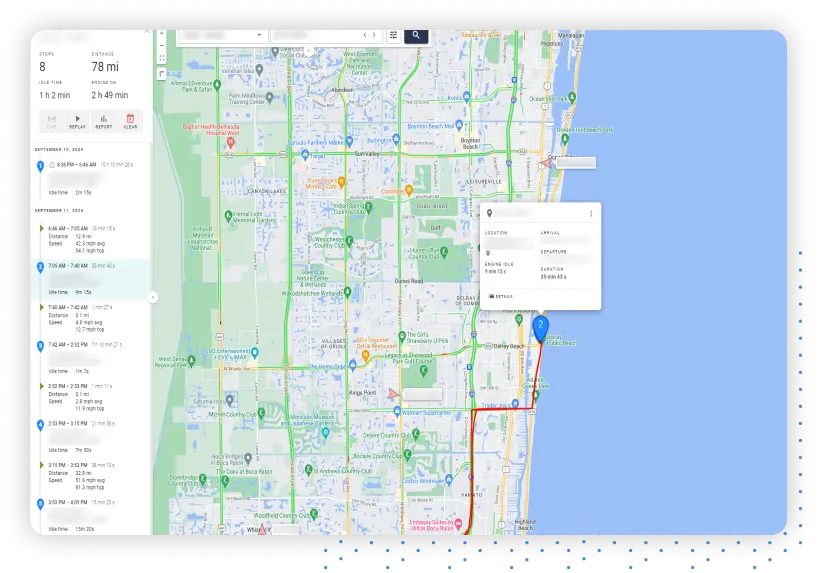Go to the previous date arrow
The width and height of the screenshot is (817, 573).
pyautogui.click(x=365, y=35)
